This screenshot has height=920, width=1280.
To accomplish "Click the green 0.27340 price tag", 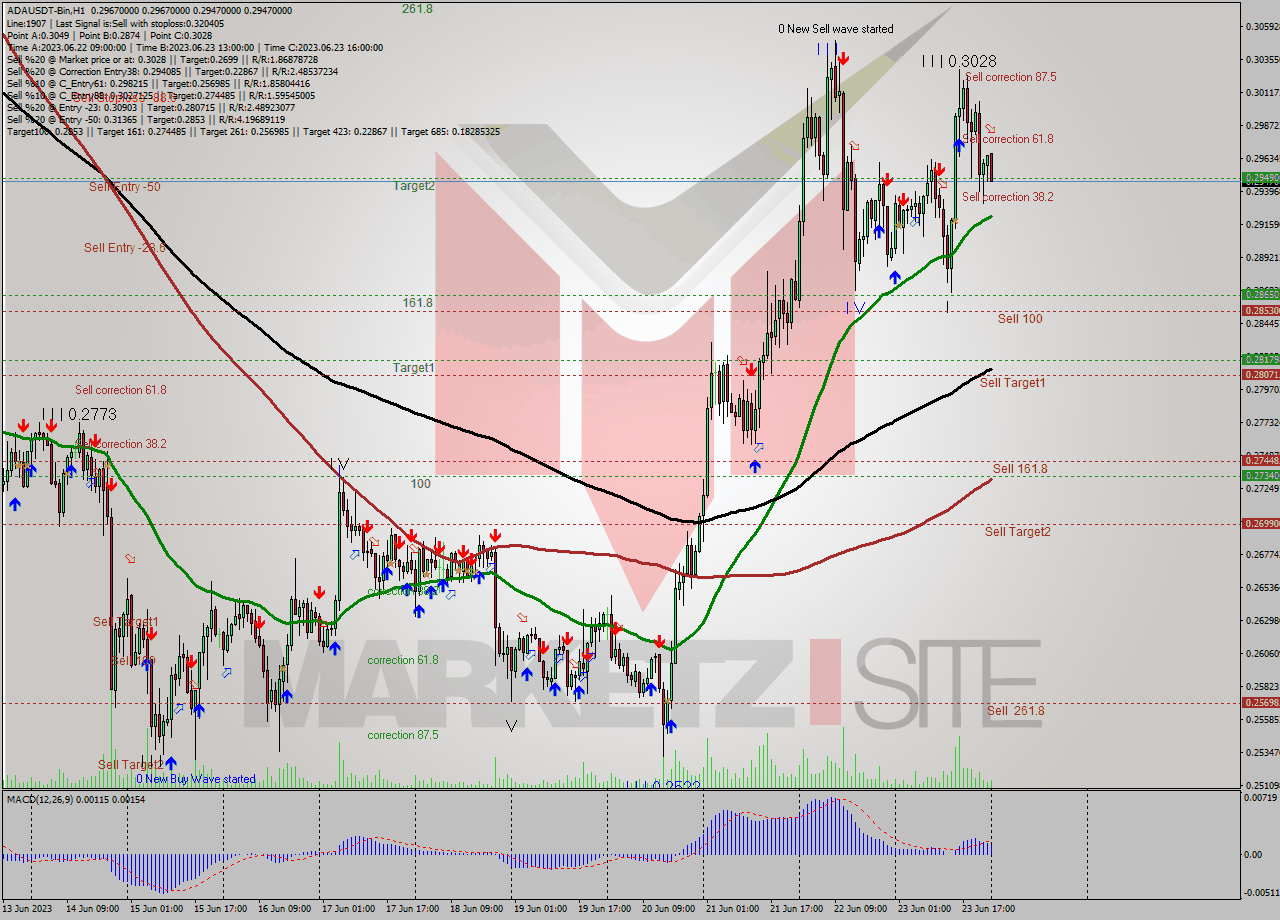I will (x=1260, y=476).
